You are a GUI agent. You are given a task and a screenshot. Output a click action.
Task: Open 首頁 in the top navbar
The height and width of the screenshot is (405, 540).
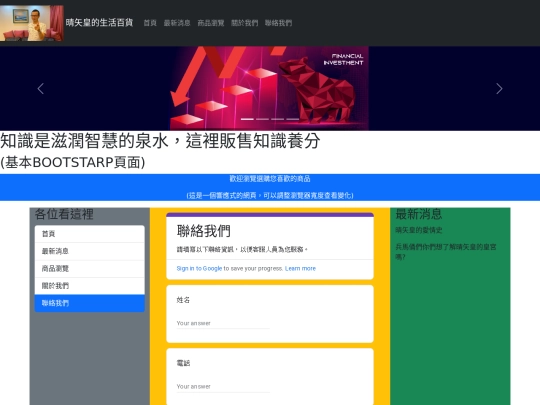[150, 23]
